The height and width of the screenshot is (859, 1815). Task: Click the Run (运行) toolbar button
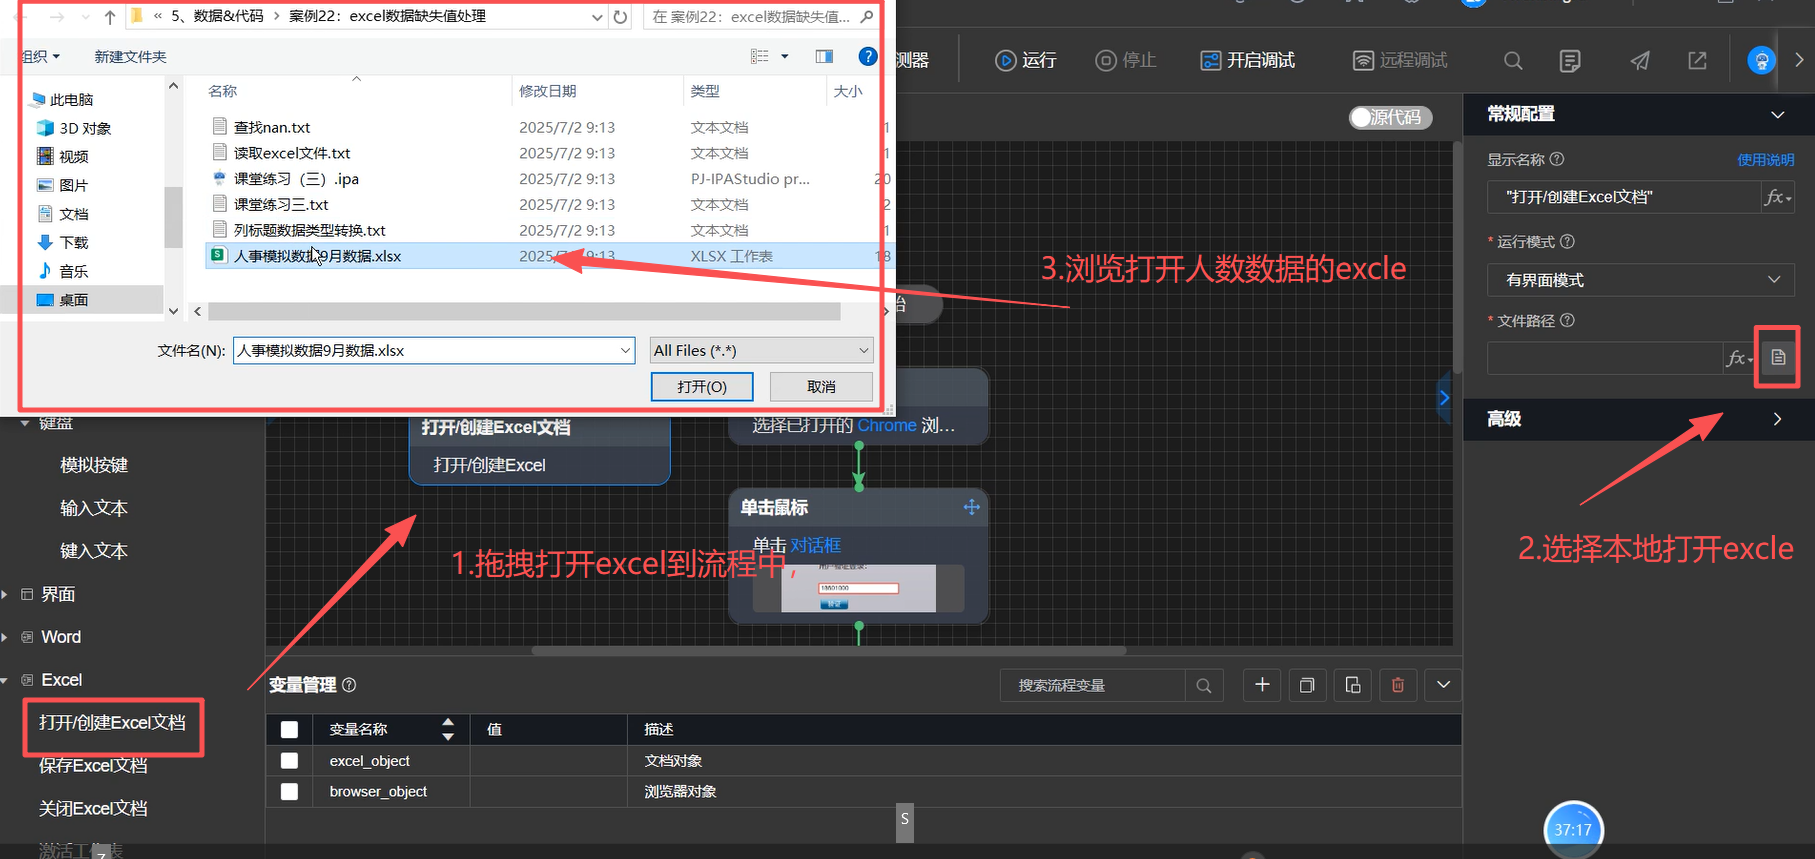[x=1026, y=60]
